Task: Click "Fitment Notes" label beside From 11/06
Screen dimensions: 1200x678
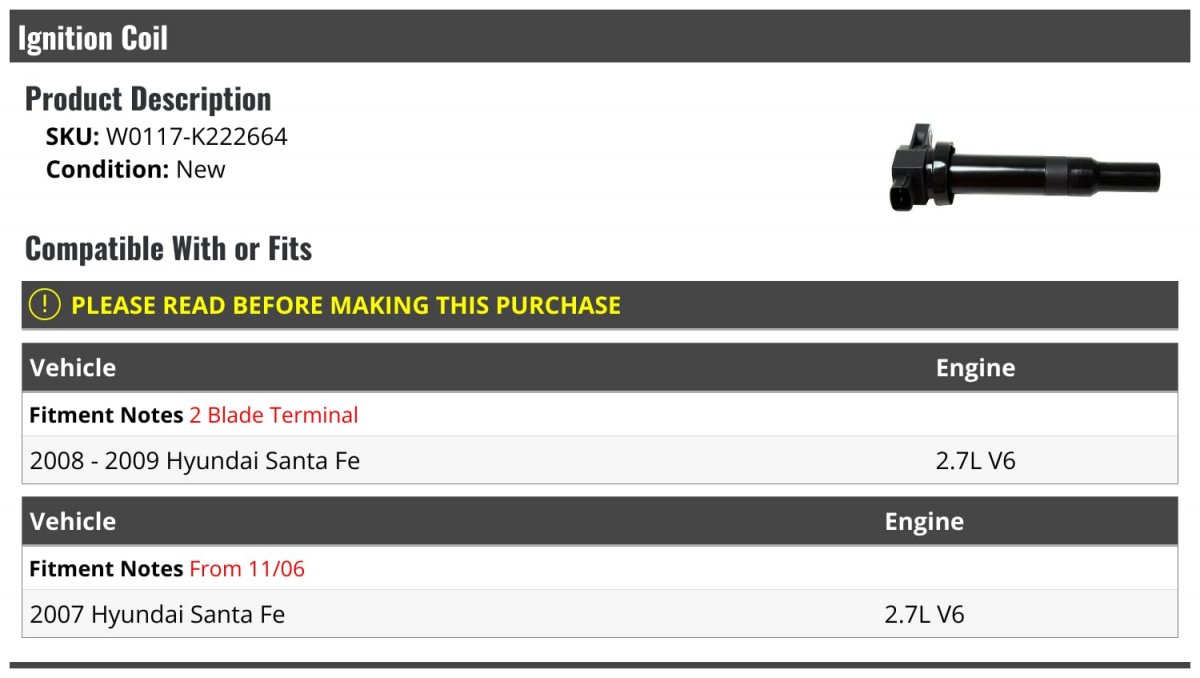Action: [106, 569]
